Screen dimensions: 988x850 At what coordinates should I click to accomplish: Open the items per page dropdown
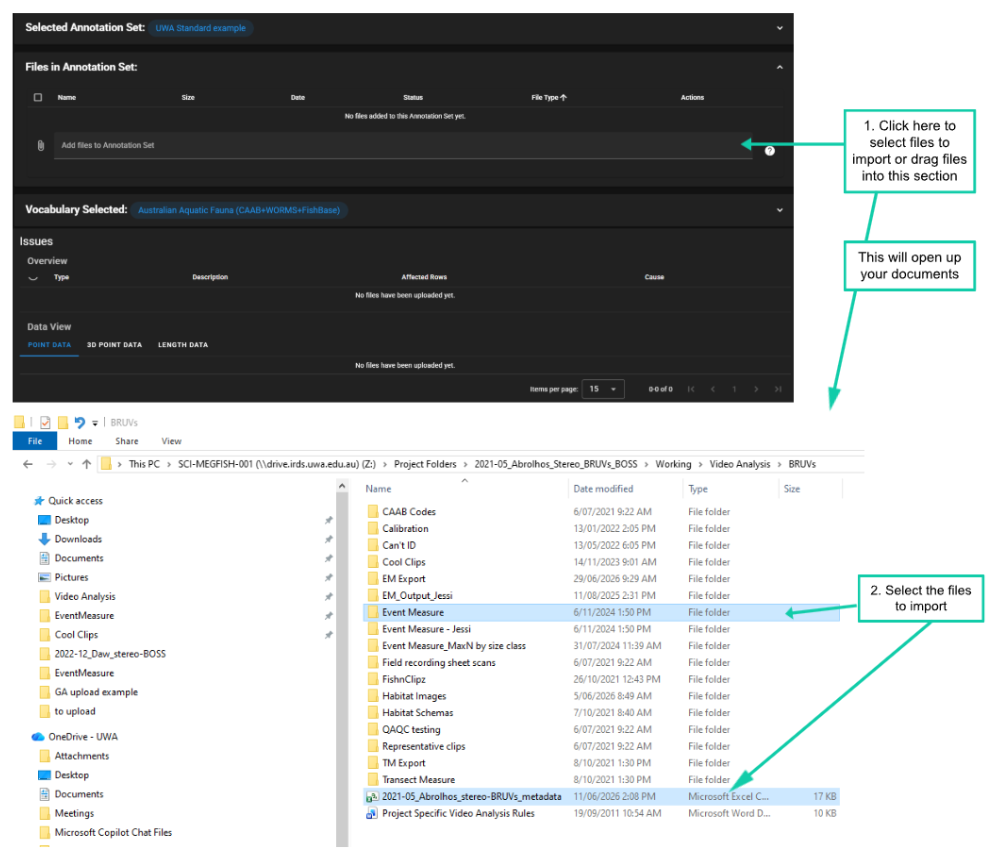[x=603, y=389]
